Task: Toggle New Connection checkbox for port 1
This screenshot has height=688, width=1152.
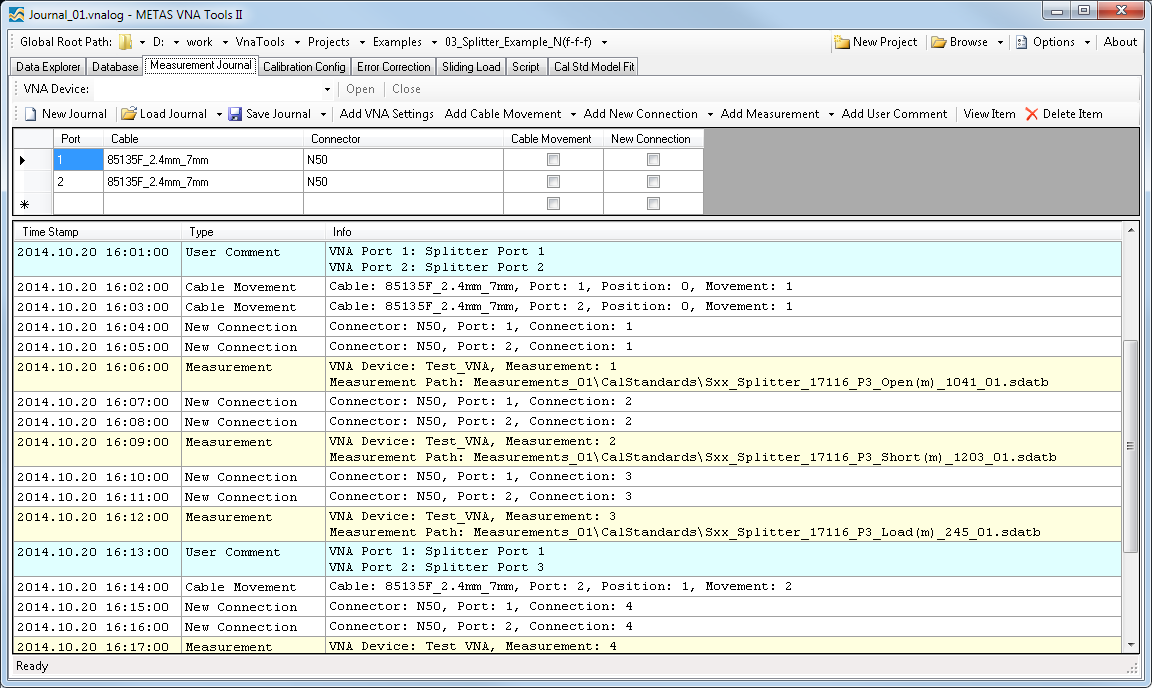Action: 653,160
